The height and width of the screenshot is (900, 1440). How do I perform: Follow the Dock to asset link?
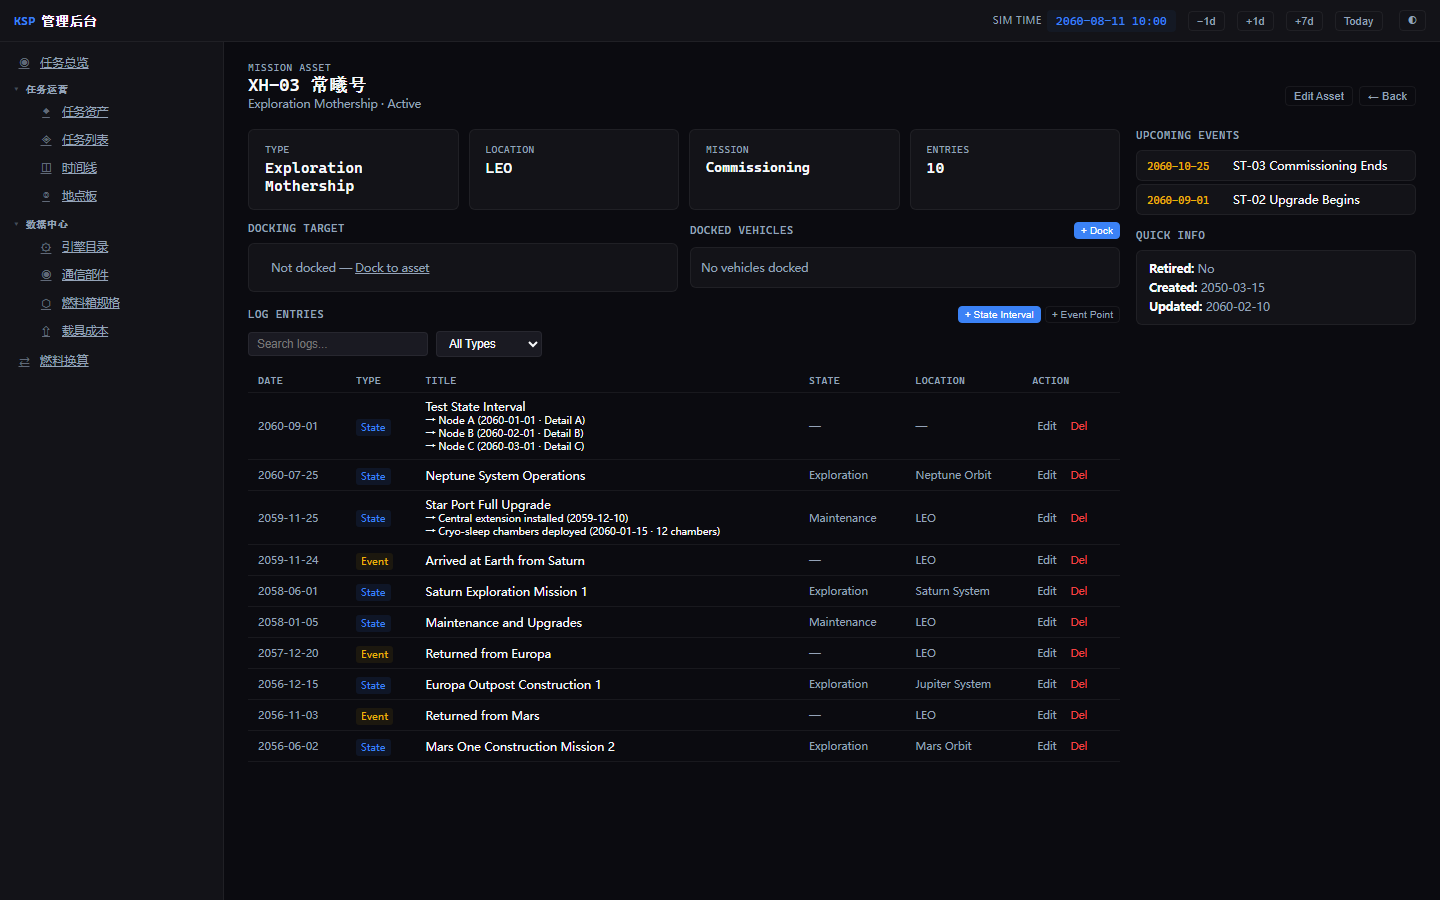392,268
